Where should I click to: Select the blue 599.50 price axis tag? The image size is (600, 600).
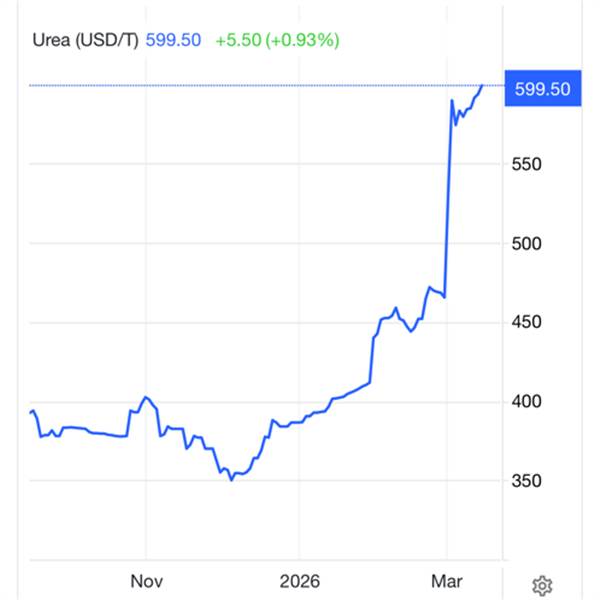541,88
